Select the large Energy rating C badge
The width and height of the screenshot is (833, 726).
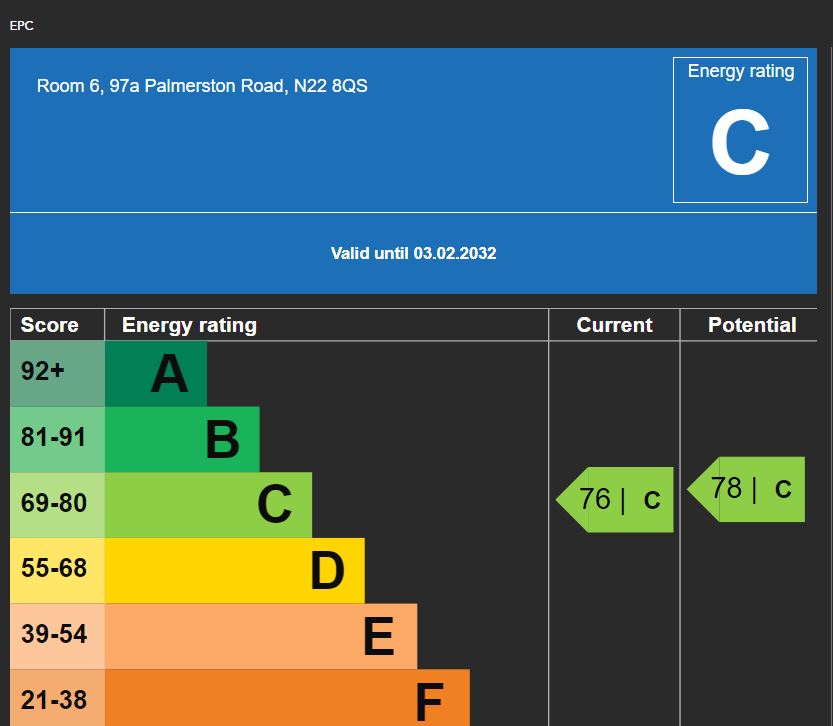coord(740,130)
